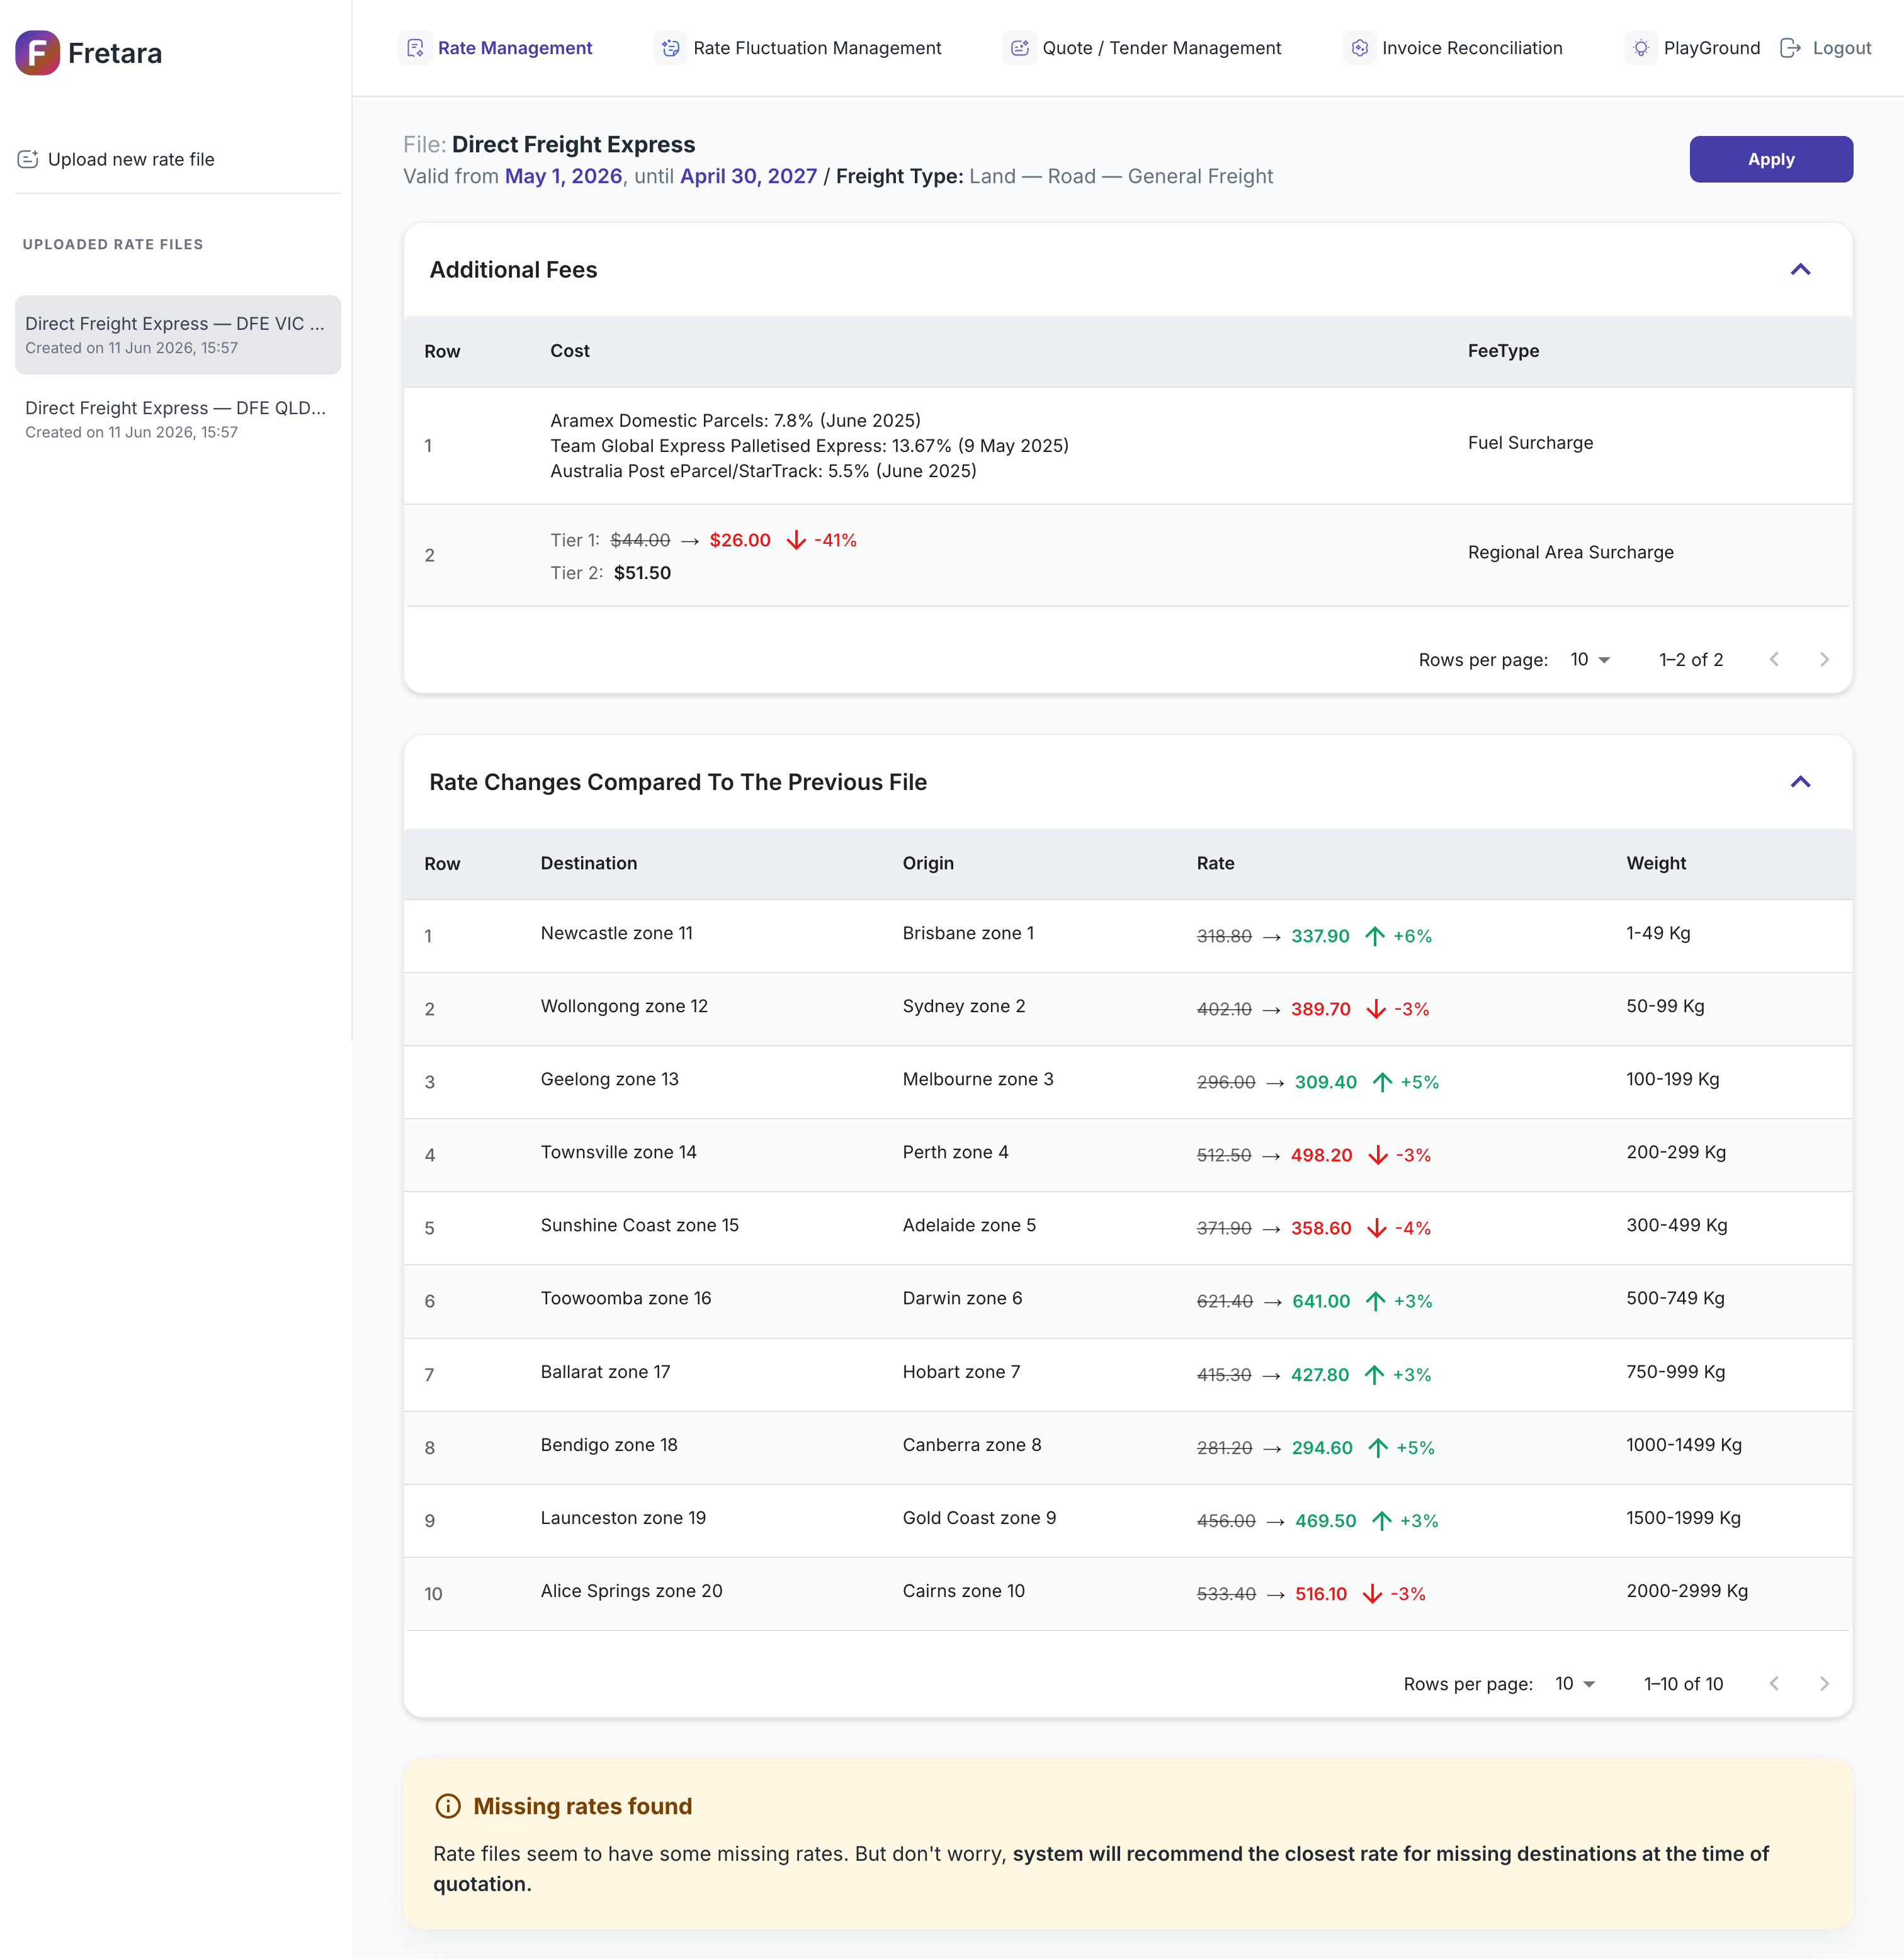
Task: Open rows per page dropdown in Additional Fees
Action: (x=1590, y=660)
